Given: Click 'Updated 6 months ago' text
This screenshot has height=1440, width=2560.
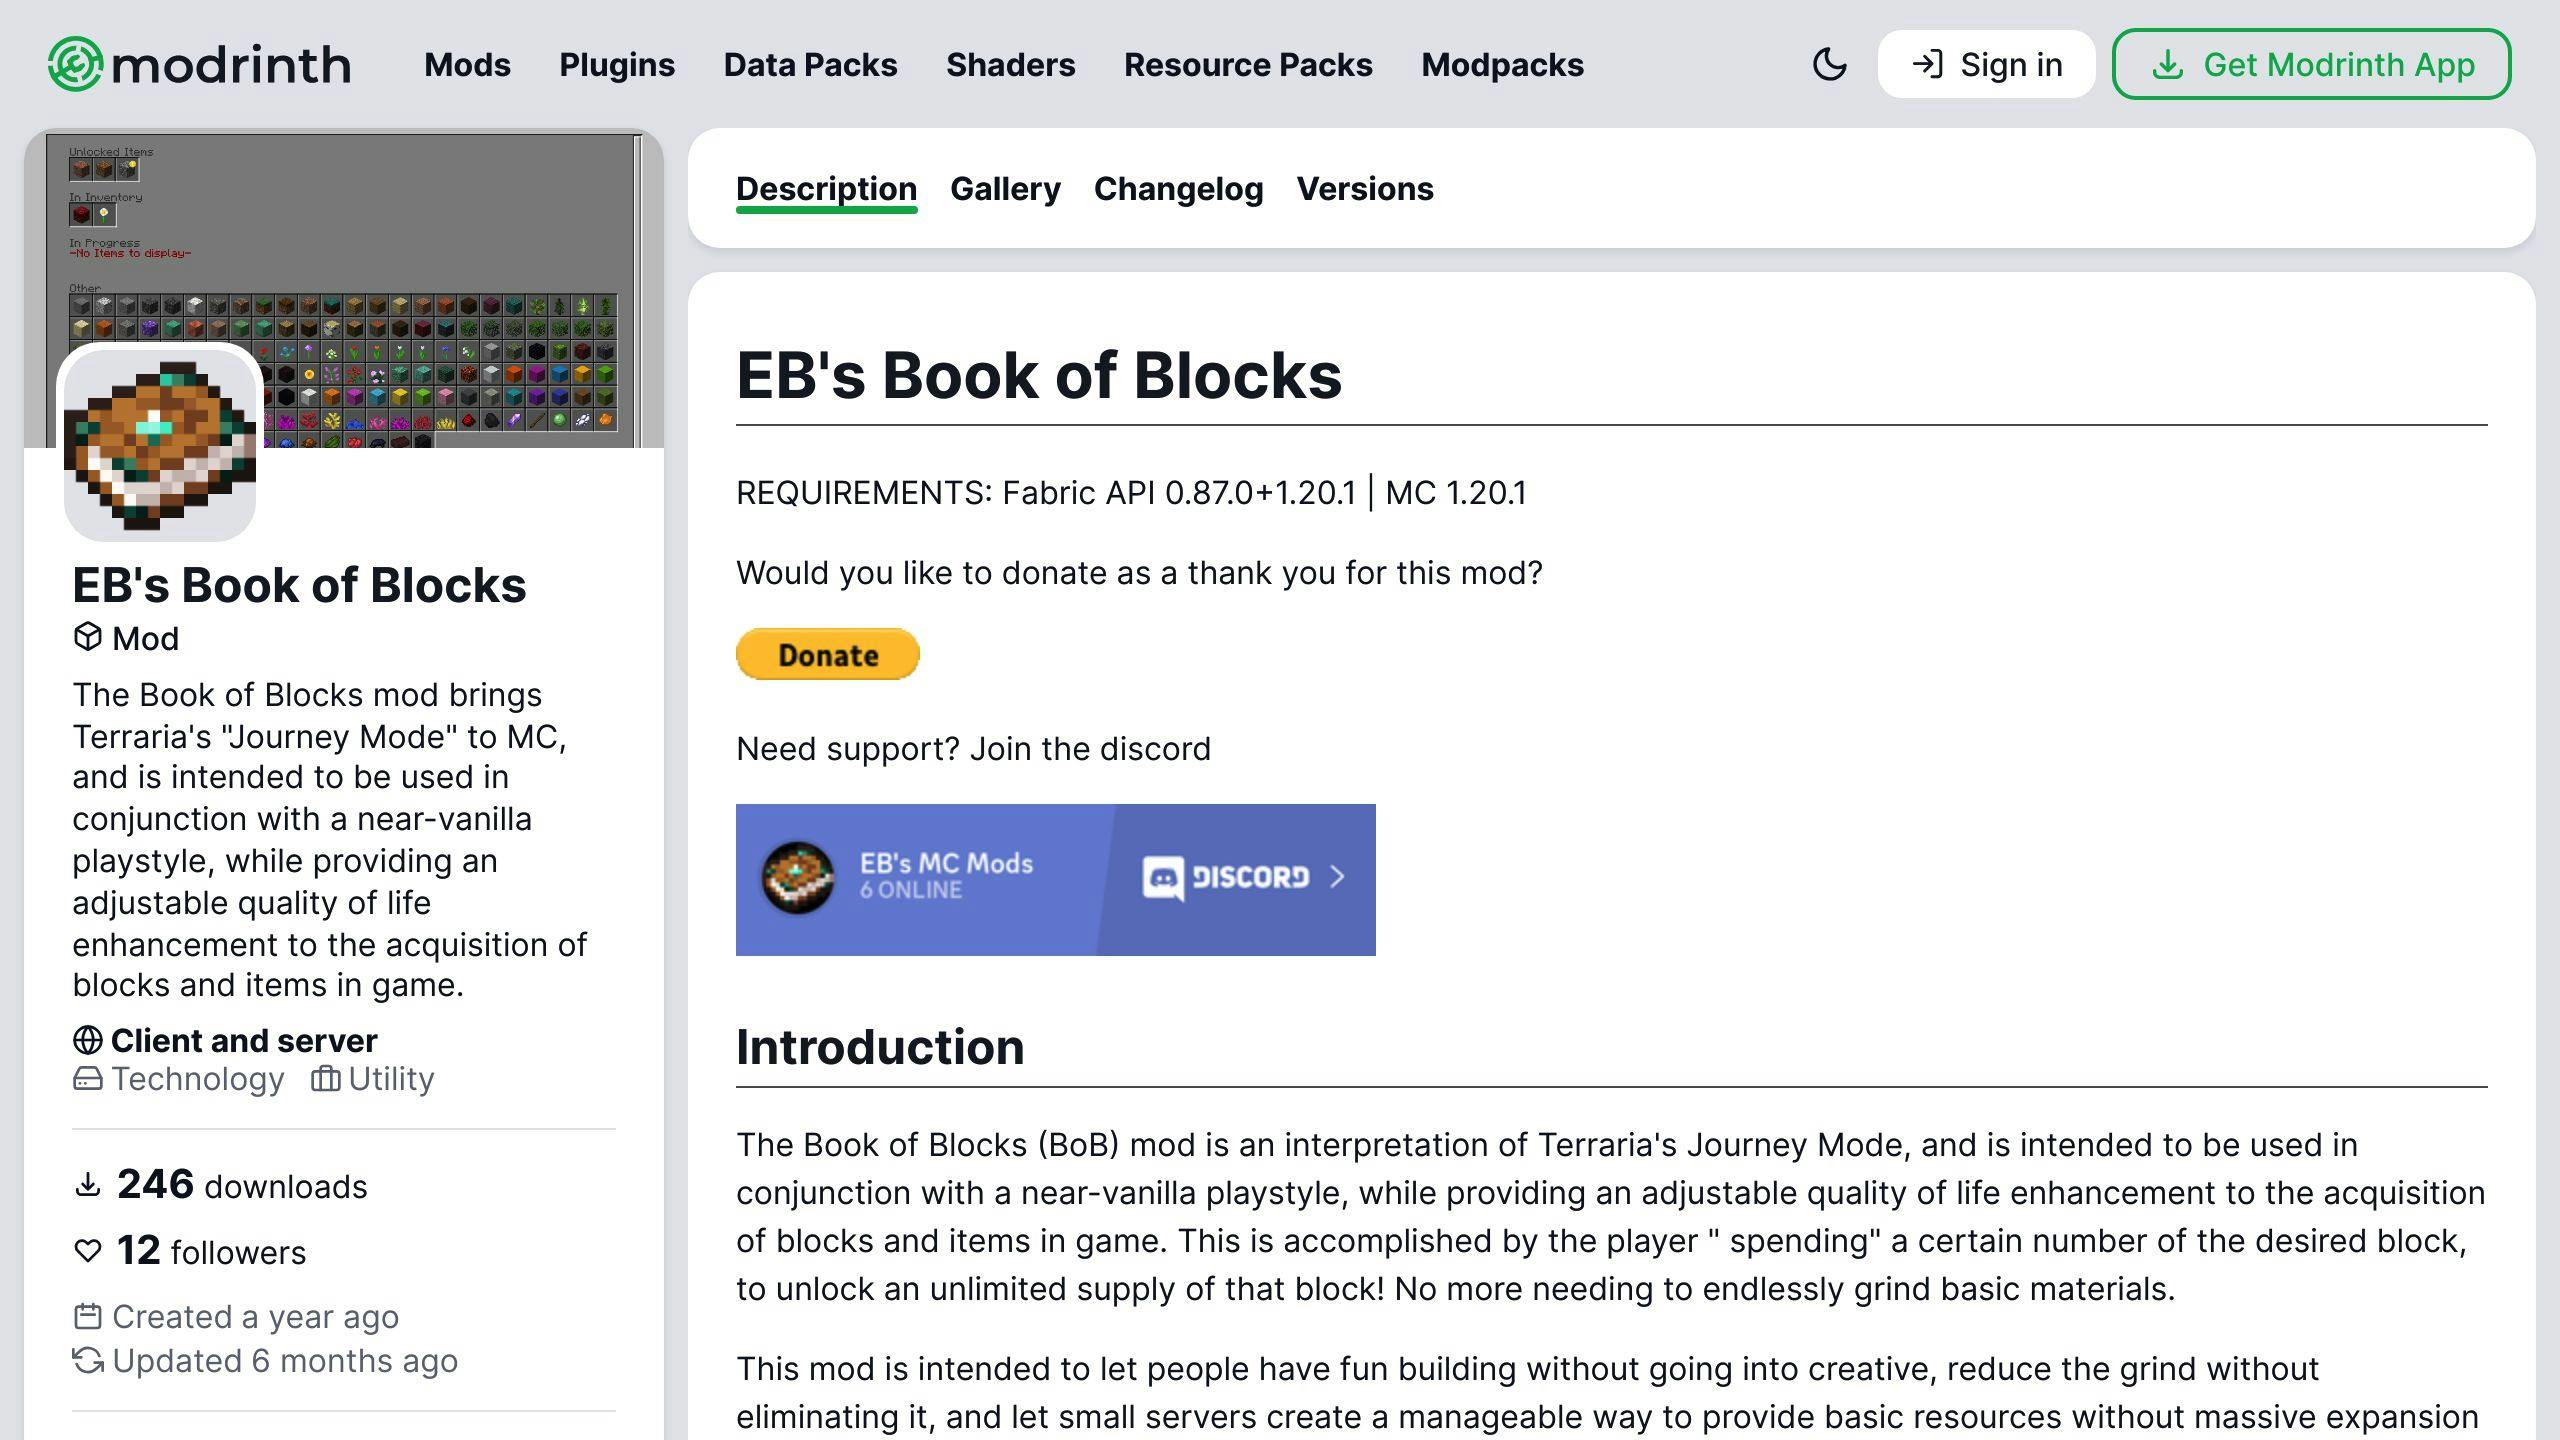Looking at the screenshot, I should point(285,1361).
